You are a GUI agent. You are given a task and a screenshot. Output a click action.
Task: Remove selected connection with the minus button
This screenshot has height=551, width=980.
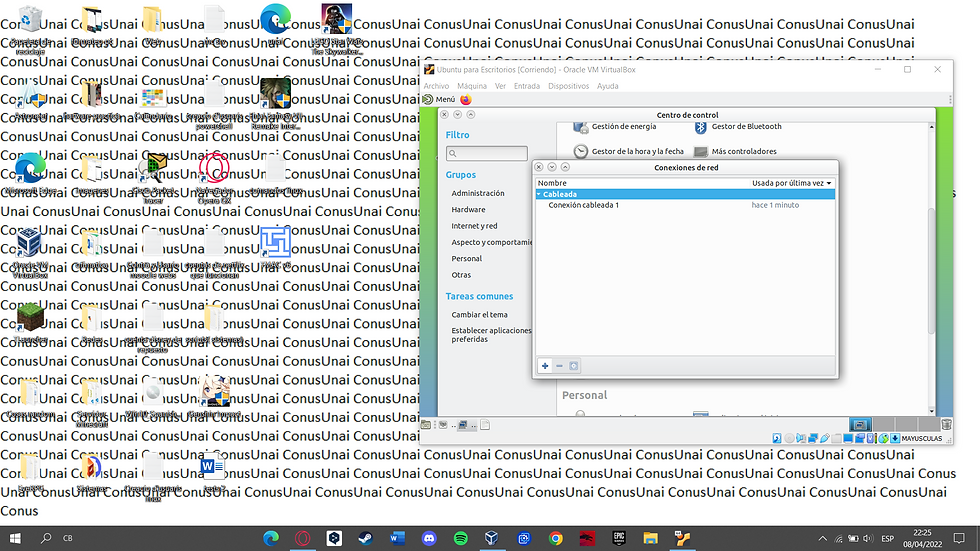pyautogui.click(x=559, y=366)
